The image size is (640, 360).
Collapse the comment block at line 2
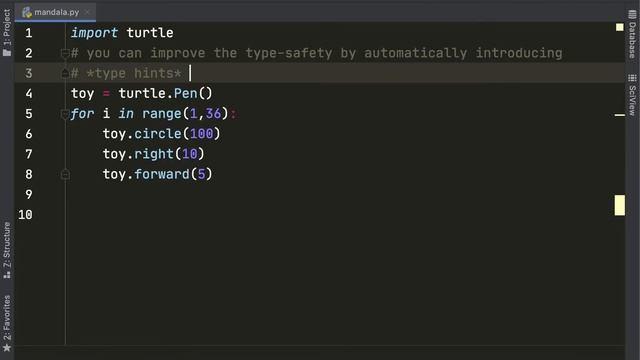tap(65, 53)
